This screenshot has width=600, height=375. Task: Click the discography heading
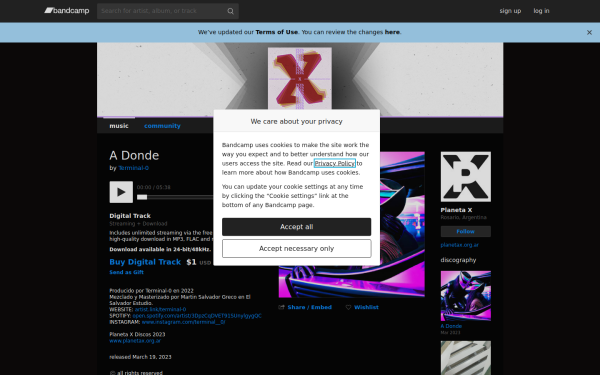click(458, 260)
